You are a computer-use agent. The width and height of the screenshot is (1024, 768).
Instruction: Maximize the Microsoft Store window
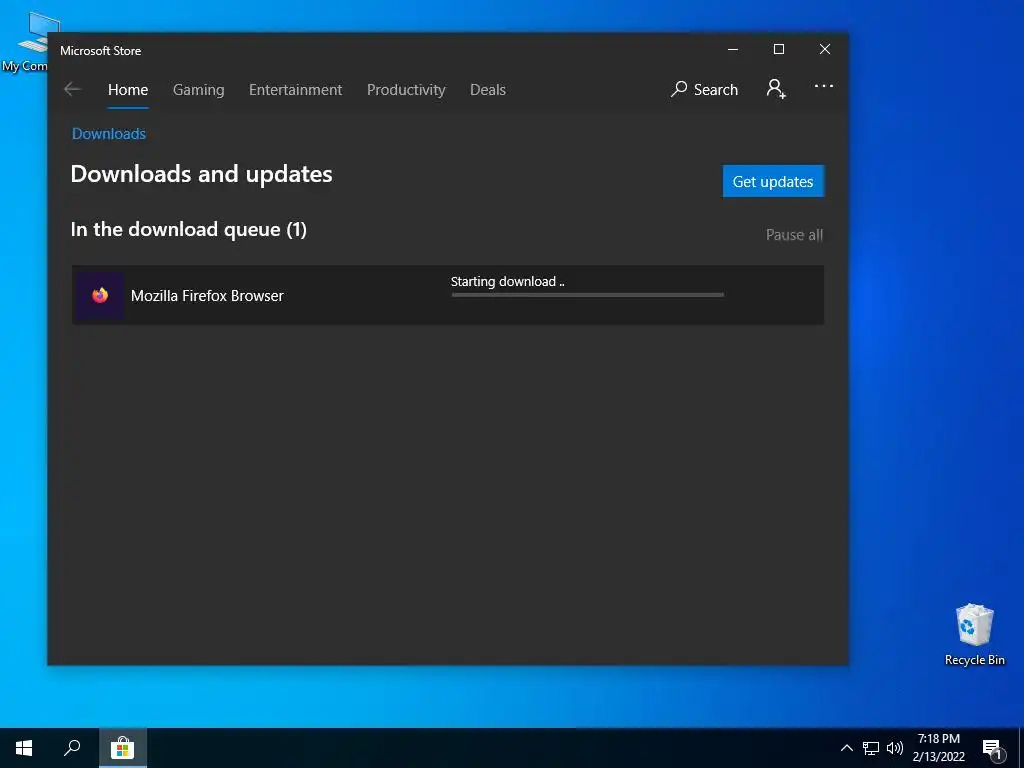click(x=778, y=50)
